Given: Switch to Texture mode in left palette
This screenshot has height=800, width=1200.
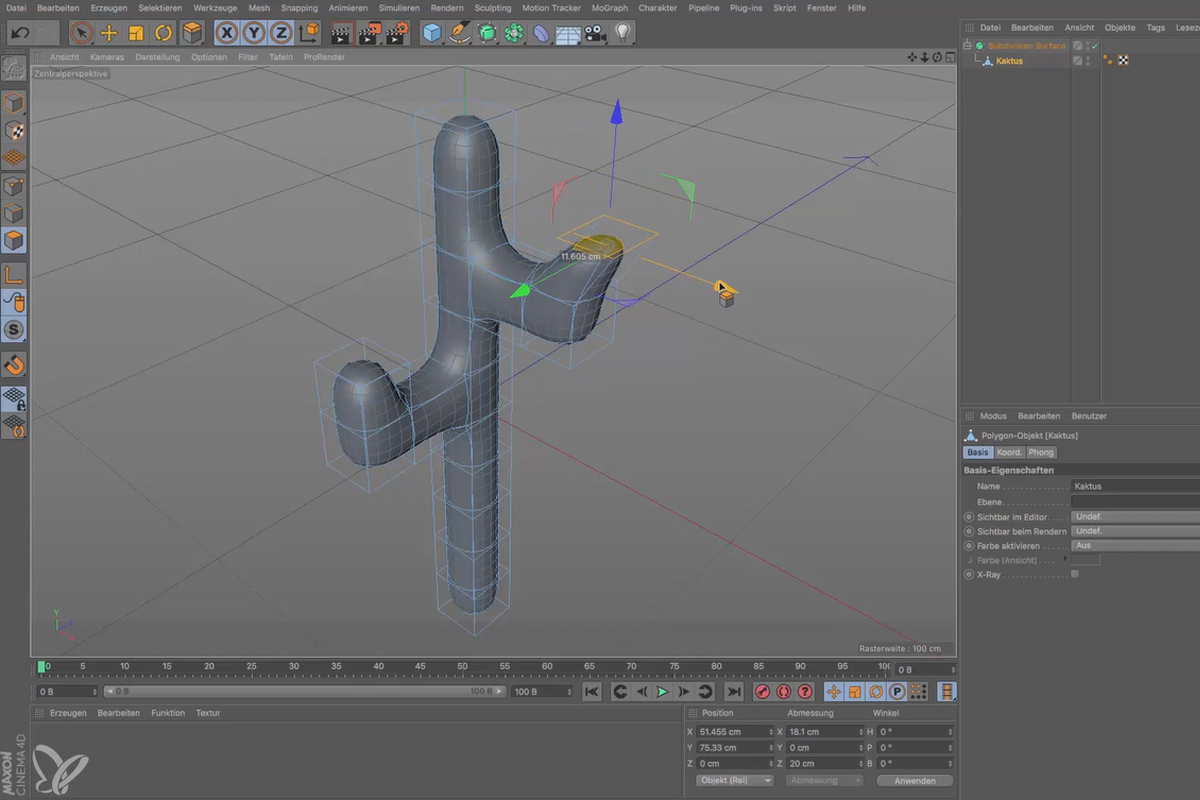Looking at the screenshot, I should point(14,131).
